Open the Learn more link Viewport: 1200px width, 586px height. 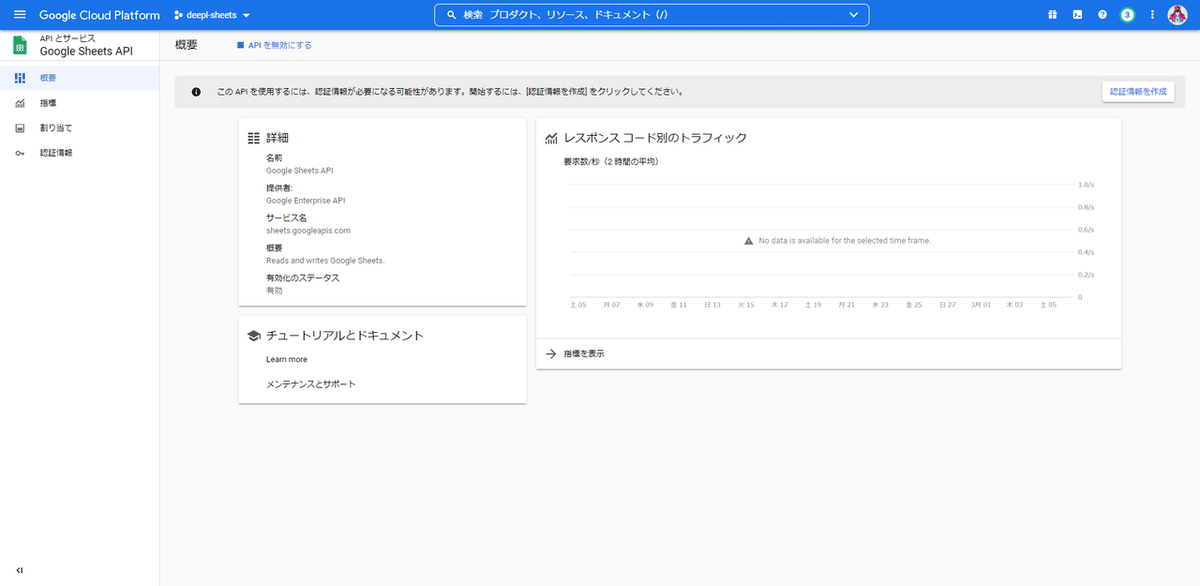pos(287,359)
